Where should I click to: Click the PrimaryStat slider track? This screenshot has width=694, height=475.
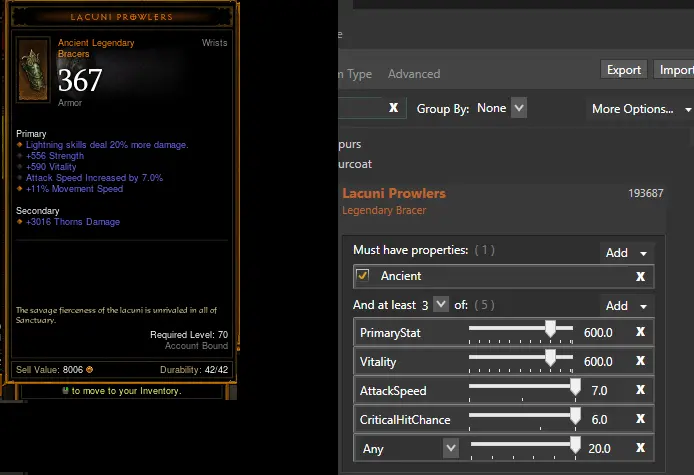[519, 332]
